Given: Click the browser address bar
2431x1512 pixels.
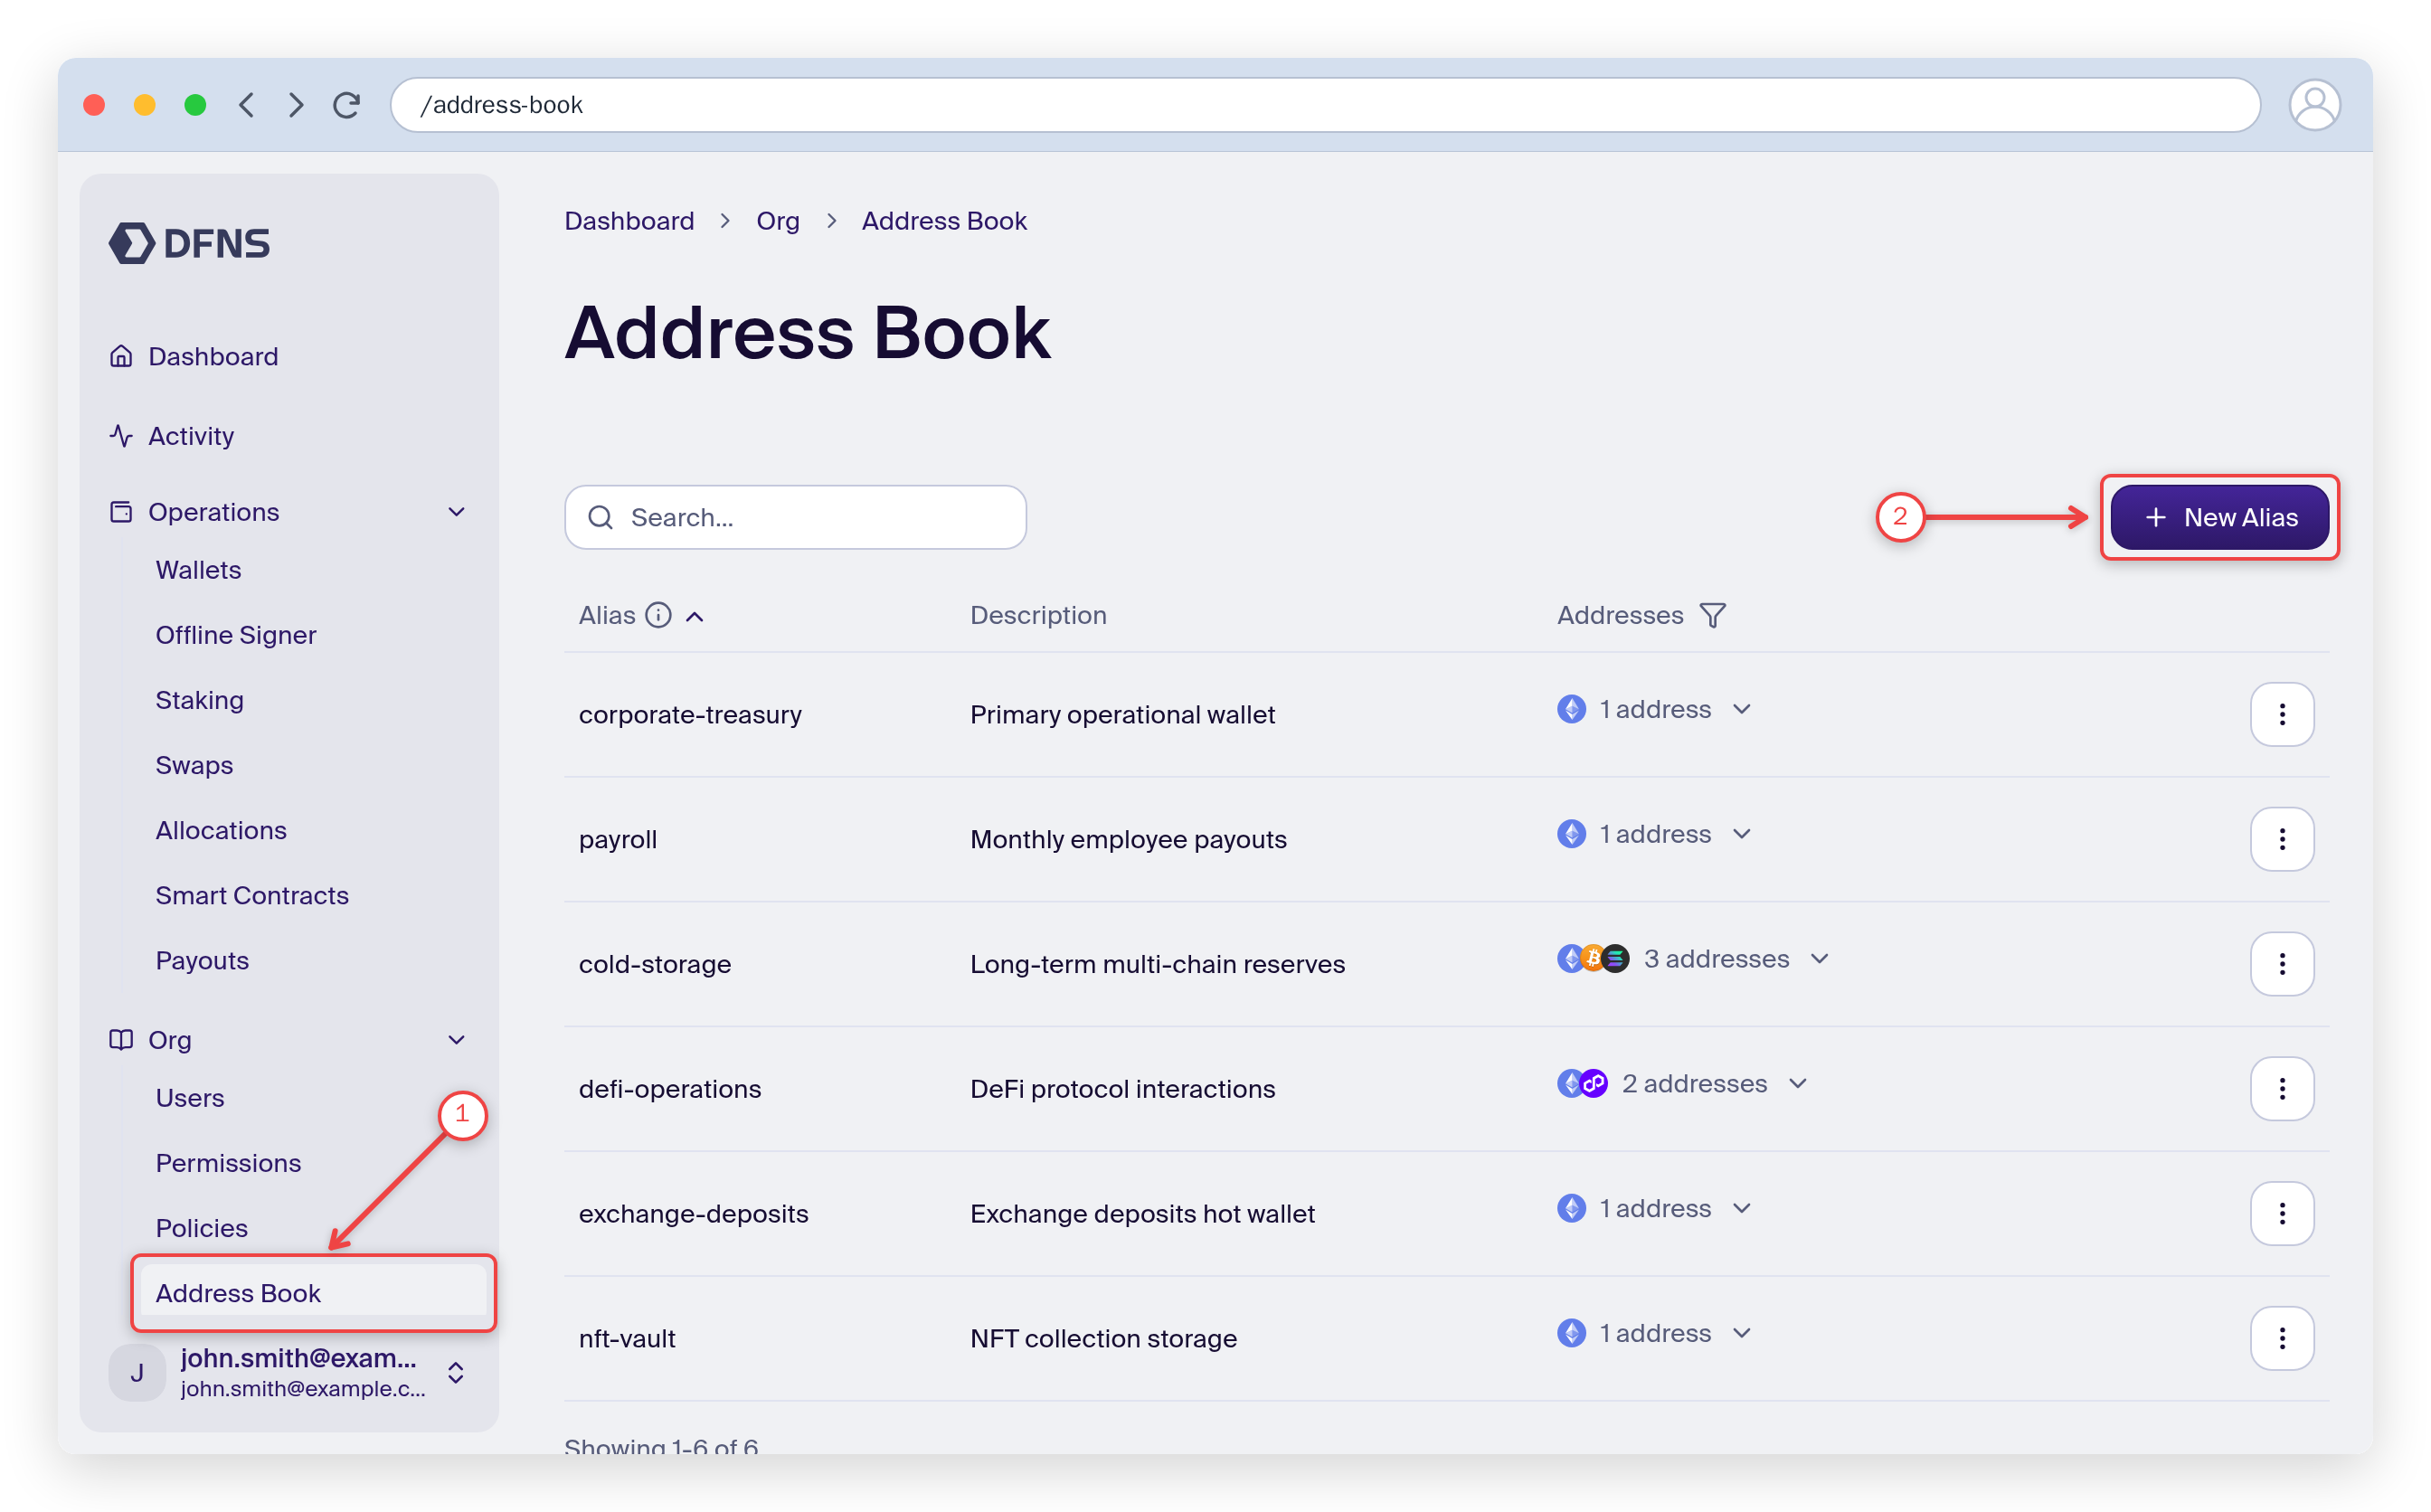Looking at the screenshot, I should pos(1325,105).
